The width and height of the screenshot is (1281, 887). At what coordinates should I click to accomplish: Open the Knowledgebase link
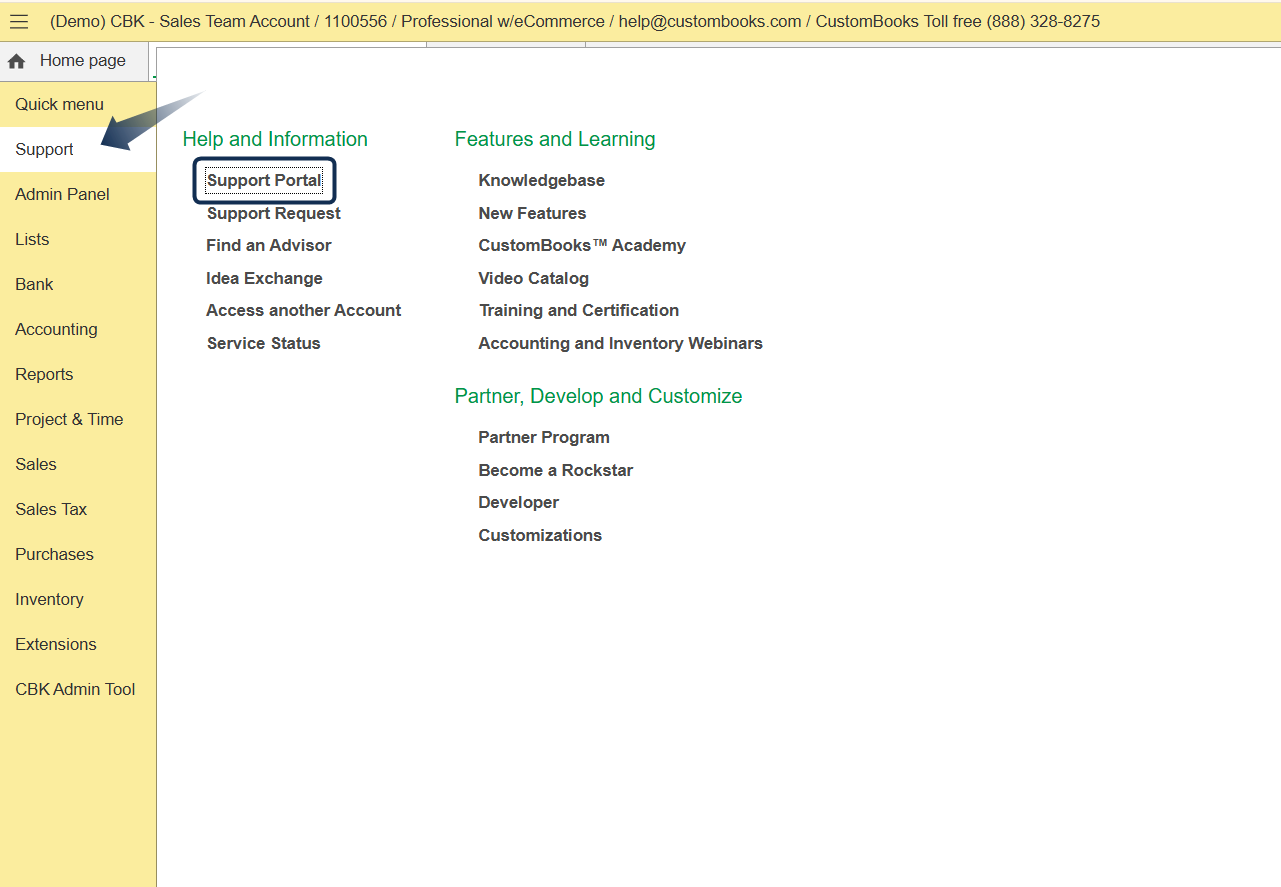pos(541,180)
